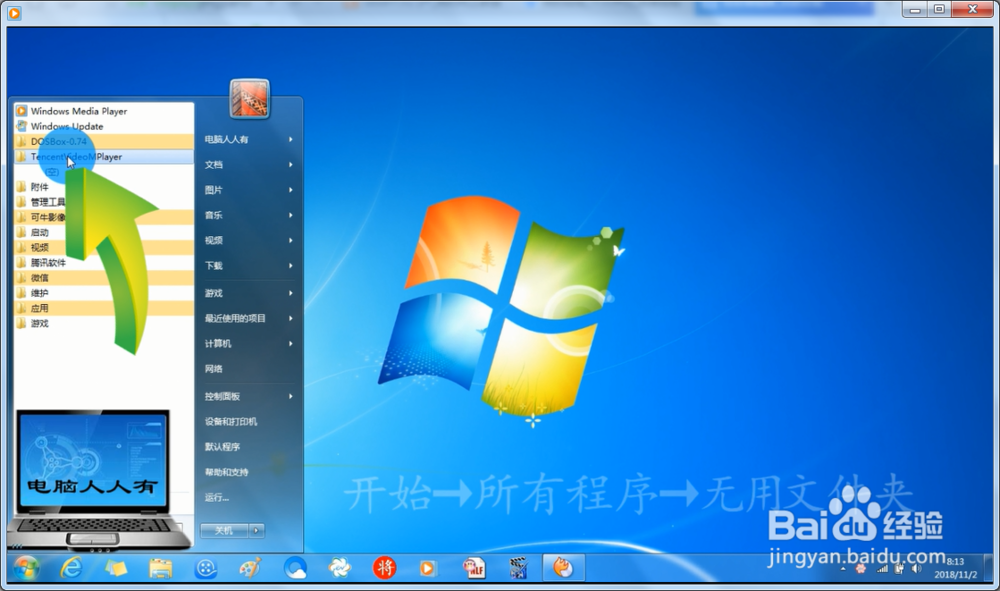Open the HLF reader taskbar icon
Screen dimensions: 1000x591
(474, 567)
